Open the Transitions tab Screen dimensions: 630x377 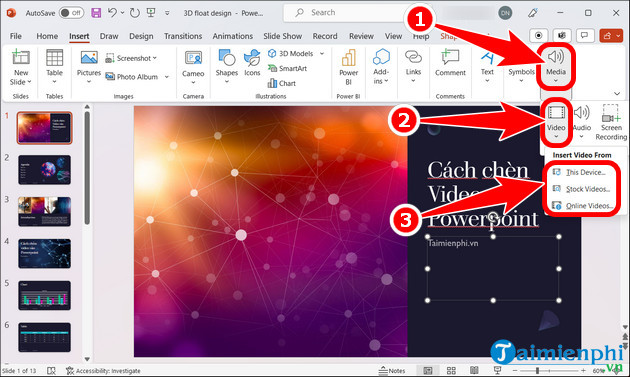pyautogui.click(x=183, y=36)
